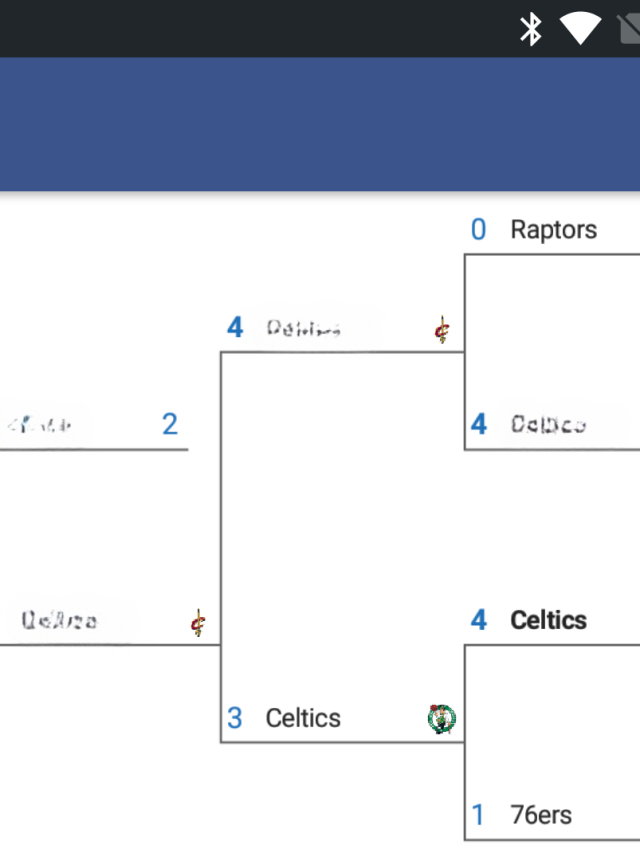Image resolution: width=640 pixels, height=860 pixels.
Task: Select the Cavaliers sword logo beside bold score 4
Action: (x=442, y=330)
